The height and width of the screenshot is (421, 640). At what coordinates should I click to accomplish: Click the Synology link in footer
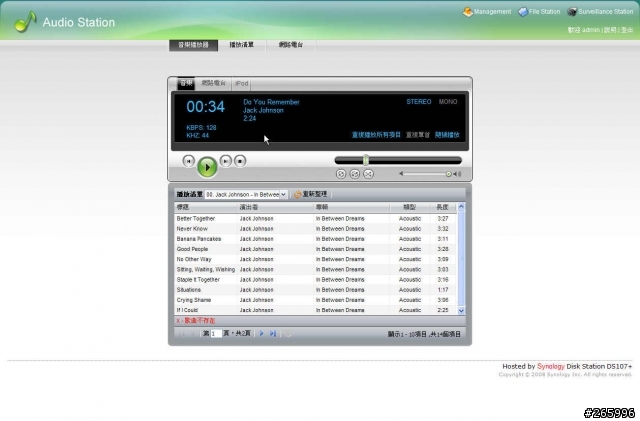[551, 366]
